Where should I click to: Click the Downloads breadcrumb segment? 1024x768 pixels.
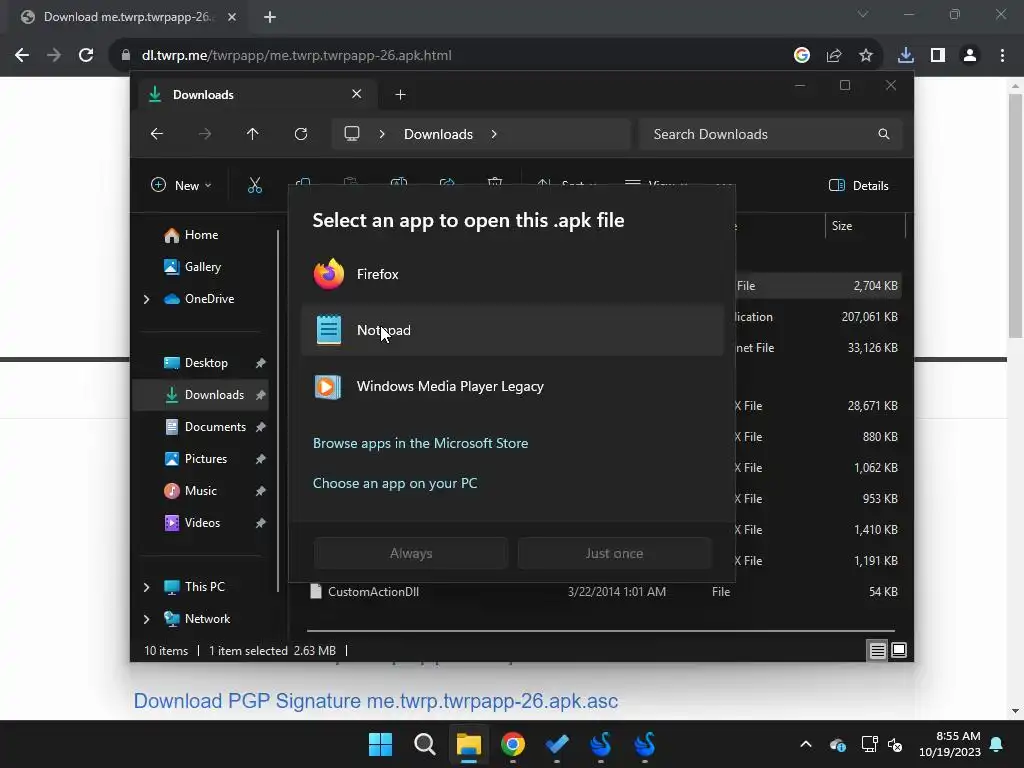(438, 134)
